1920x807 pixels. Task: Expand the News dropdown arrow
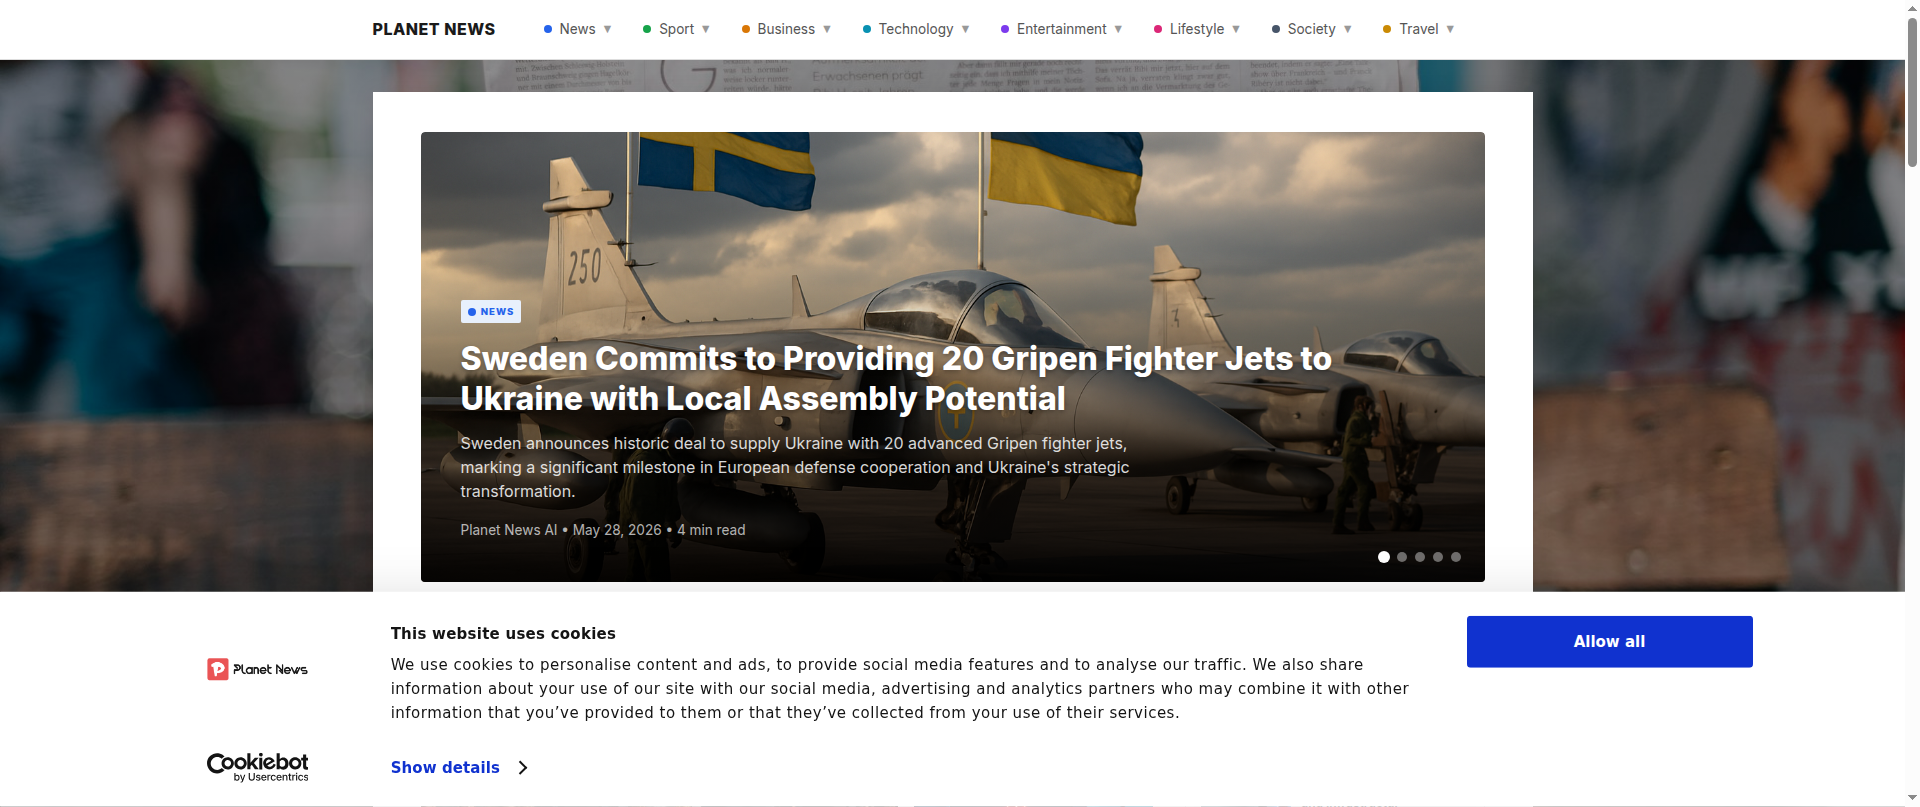[607, 29]
